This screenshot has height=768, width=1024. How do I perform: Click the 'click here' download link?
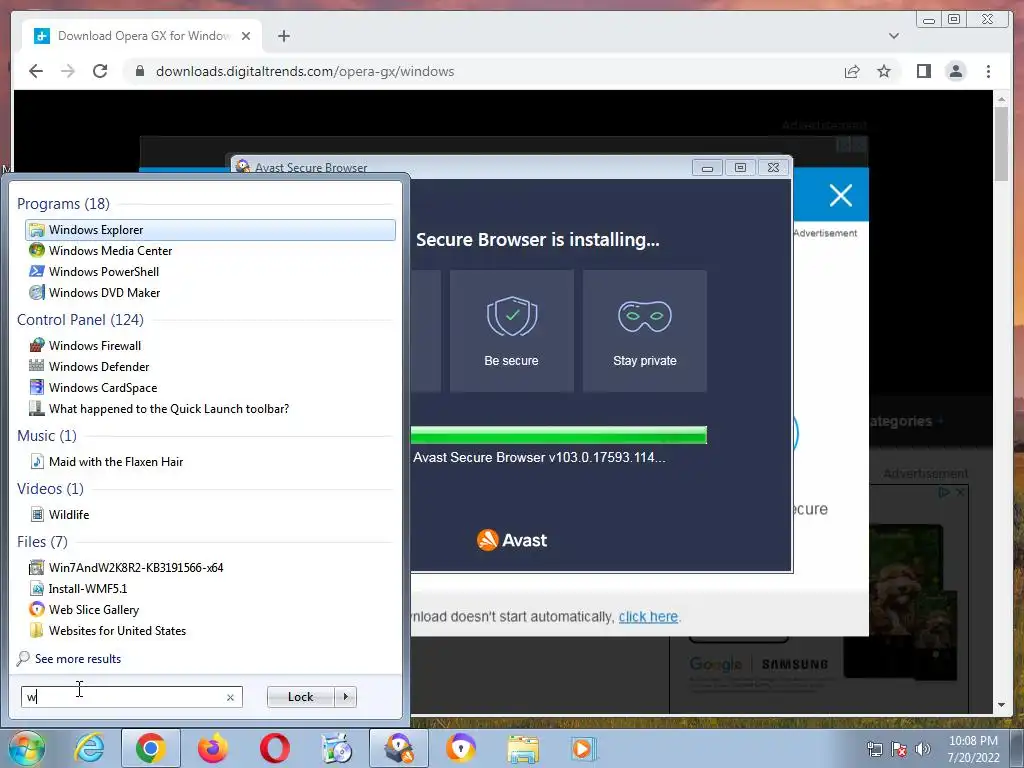648,616
